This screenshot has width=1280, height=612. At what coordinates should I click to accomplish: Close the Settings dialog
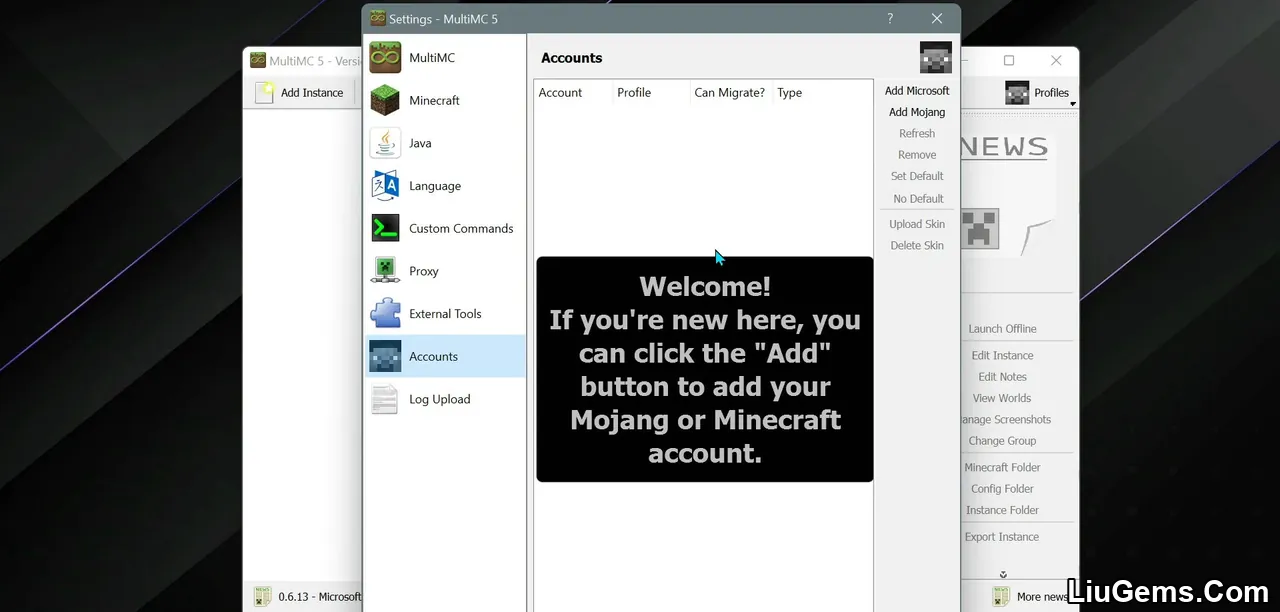point(937,18)
